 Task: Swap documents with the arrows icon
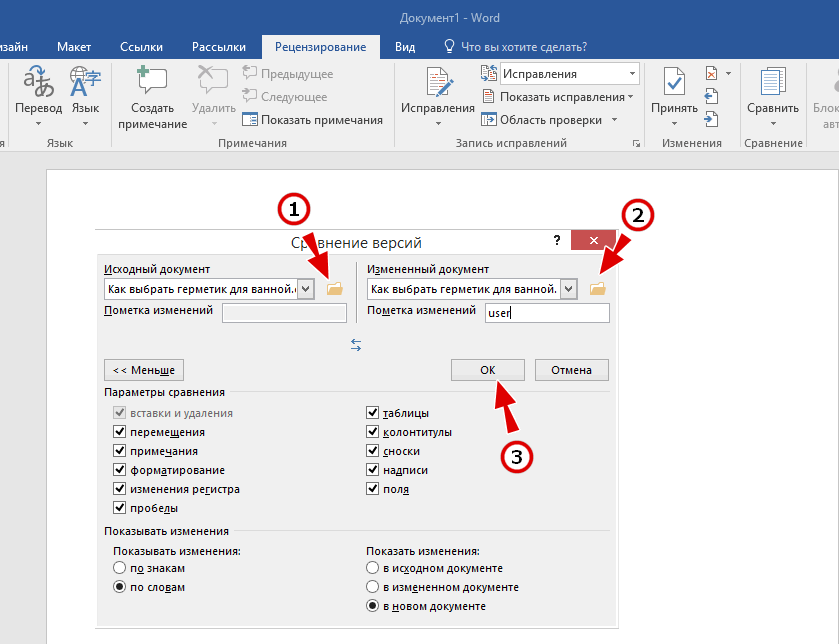(356, 345)
